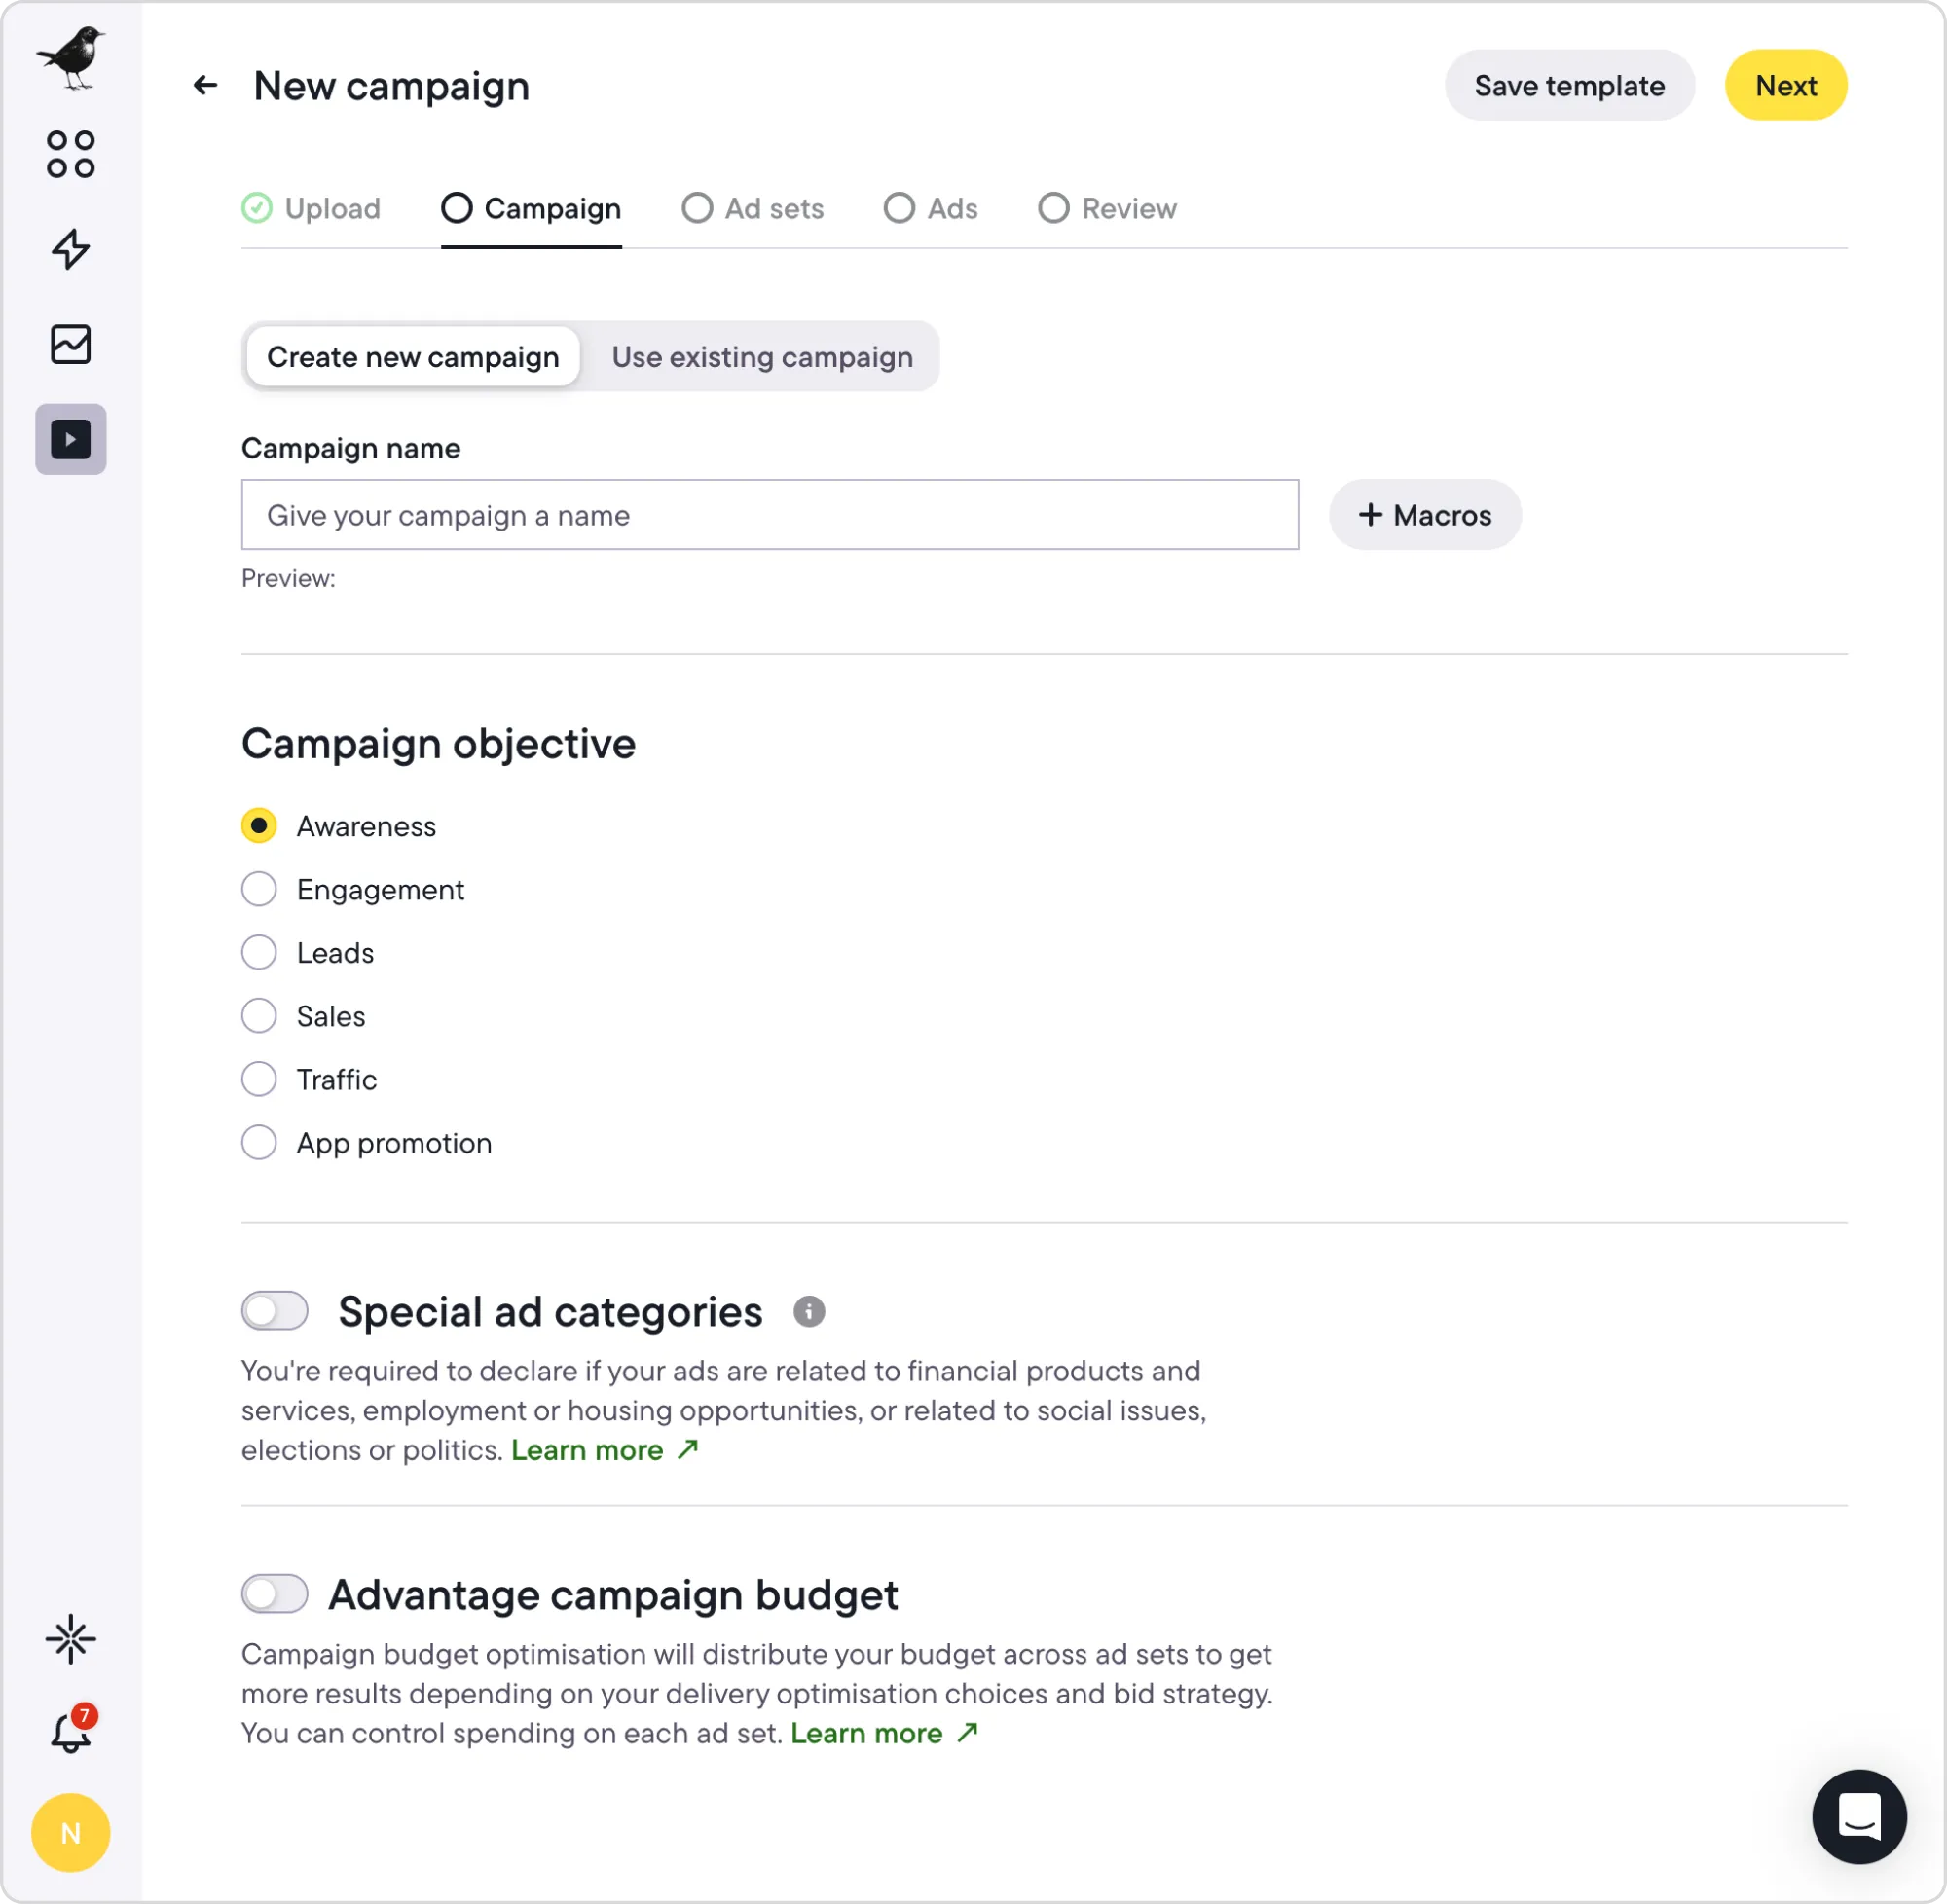The height and width of the screenshot is (1904, 1947).
Task: Select the sparkle icon near sidebar bottom
Action: 70,1639
